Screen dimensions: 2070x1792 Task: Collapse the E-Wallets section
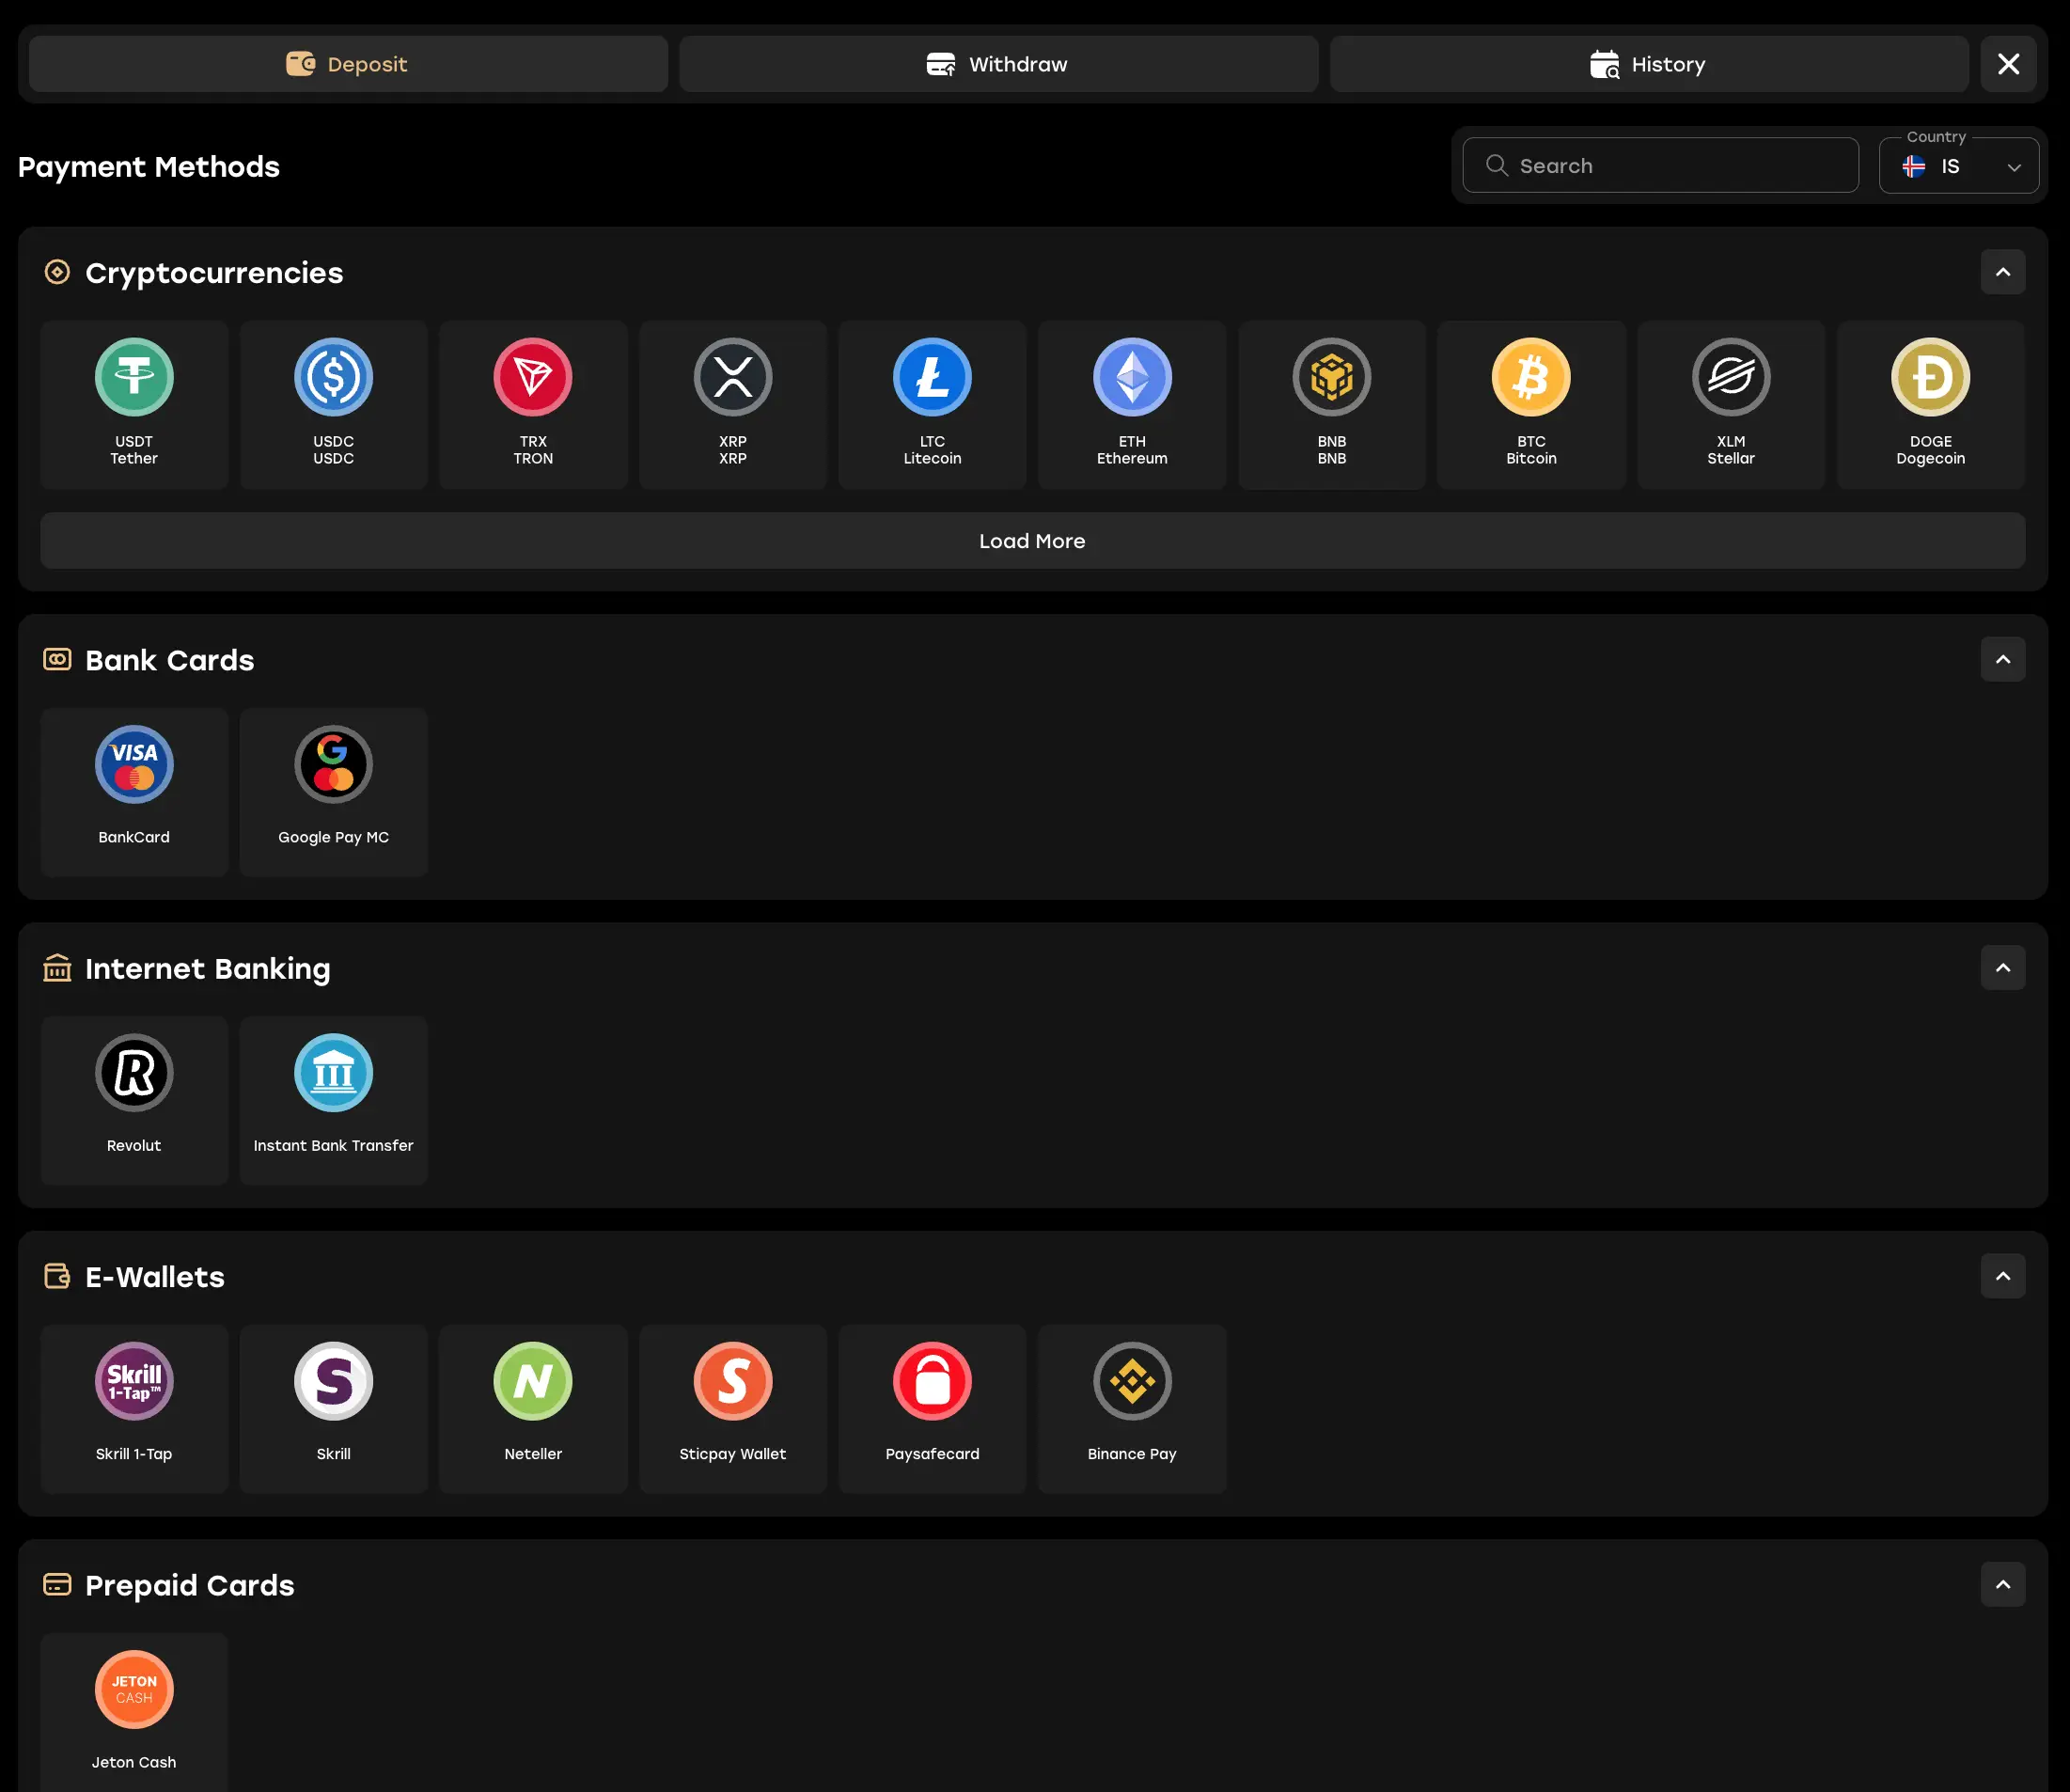(x=2002, y=1276)
